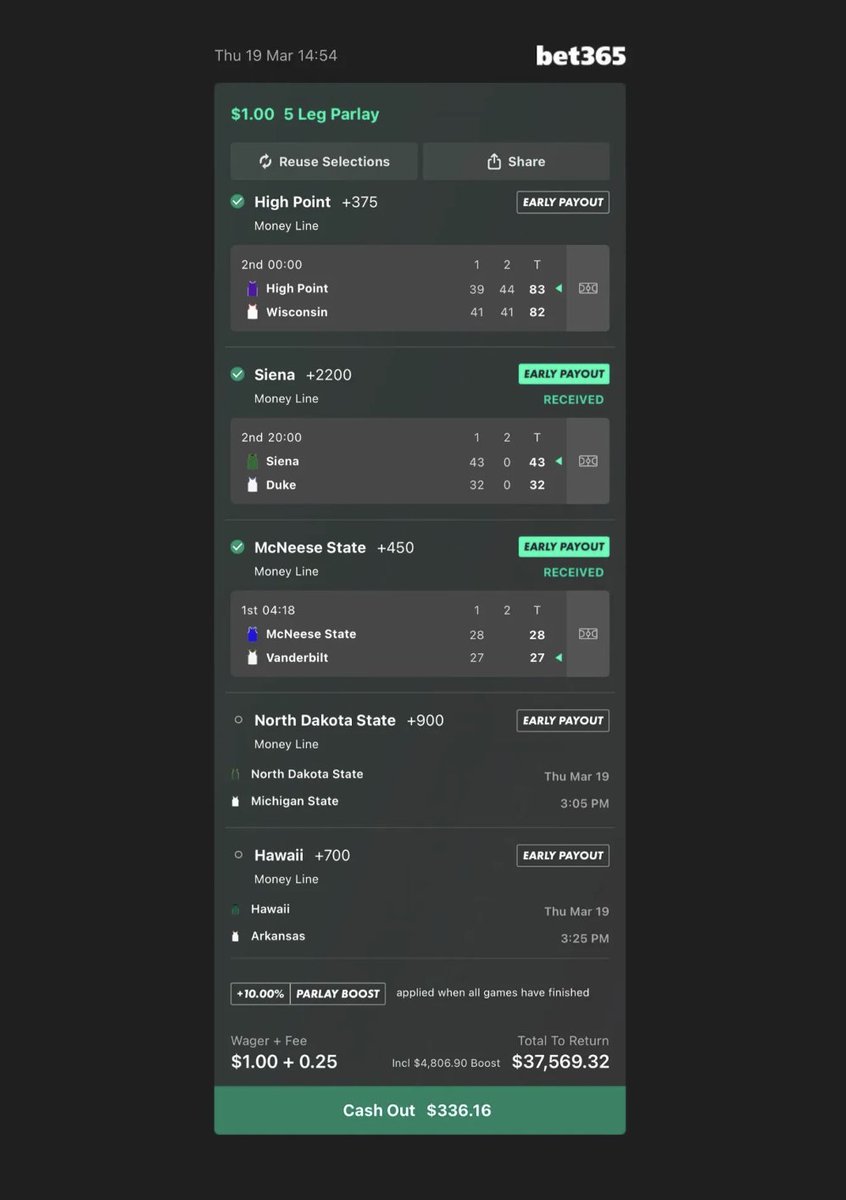
Task: Open court view for Siena vs Duke
Action: pos(588,461)
